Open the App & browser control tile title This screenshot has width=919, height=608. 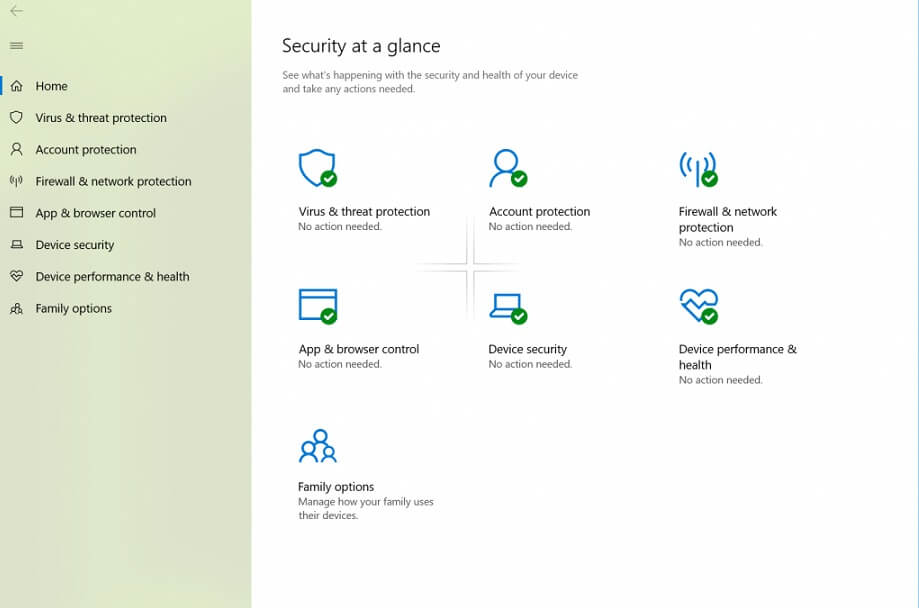(x=359, y=349)
